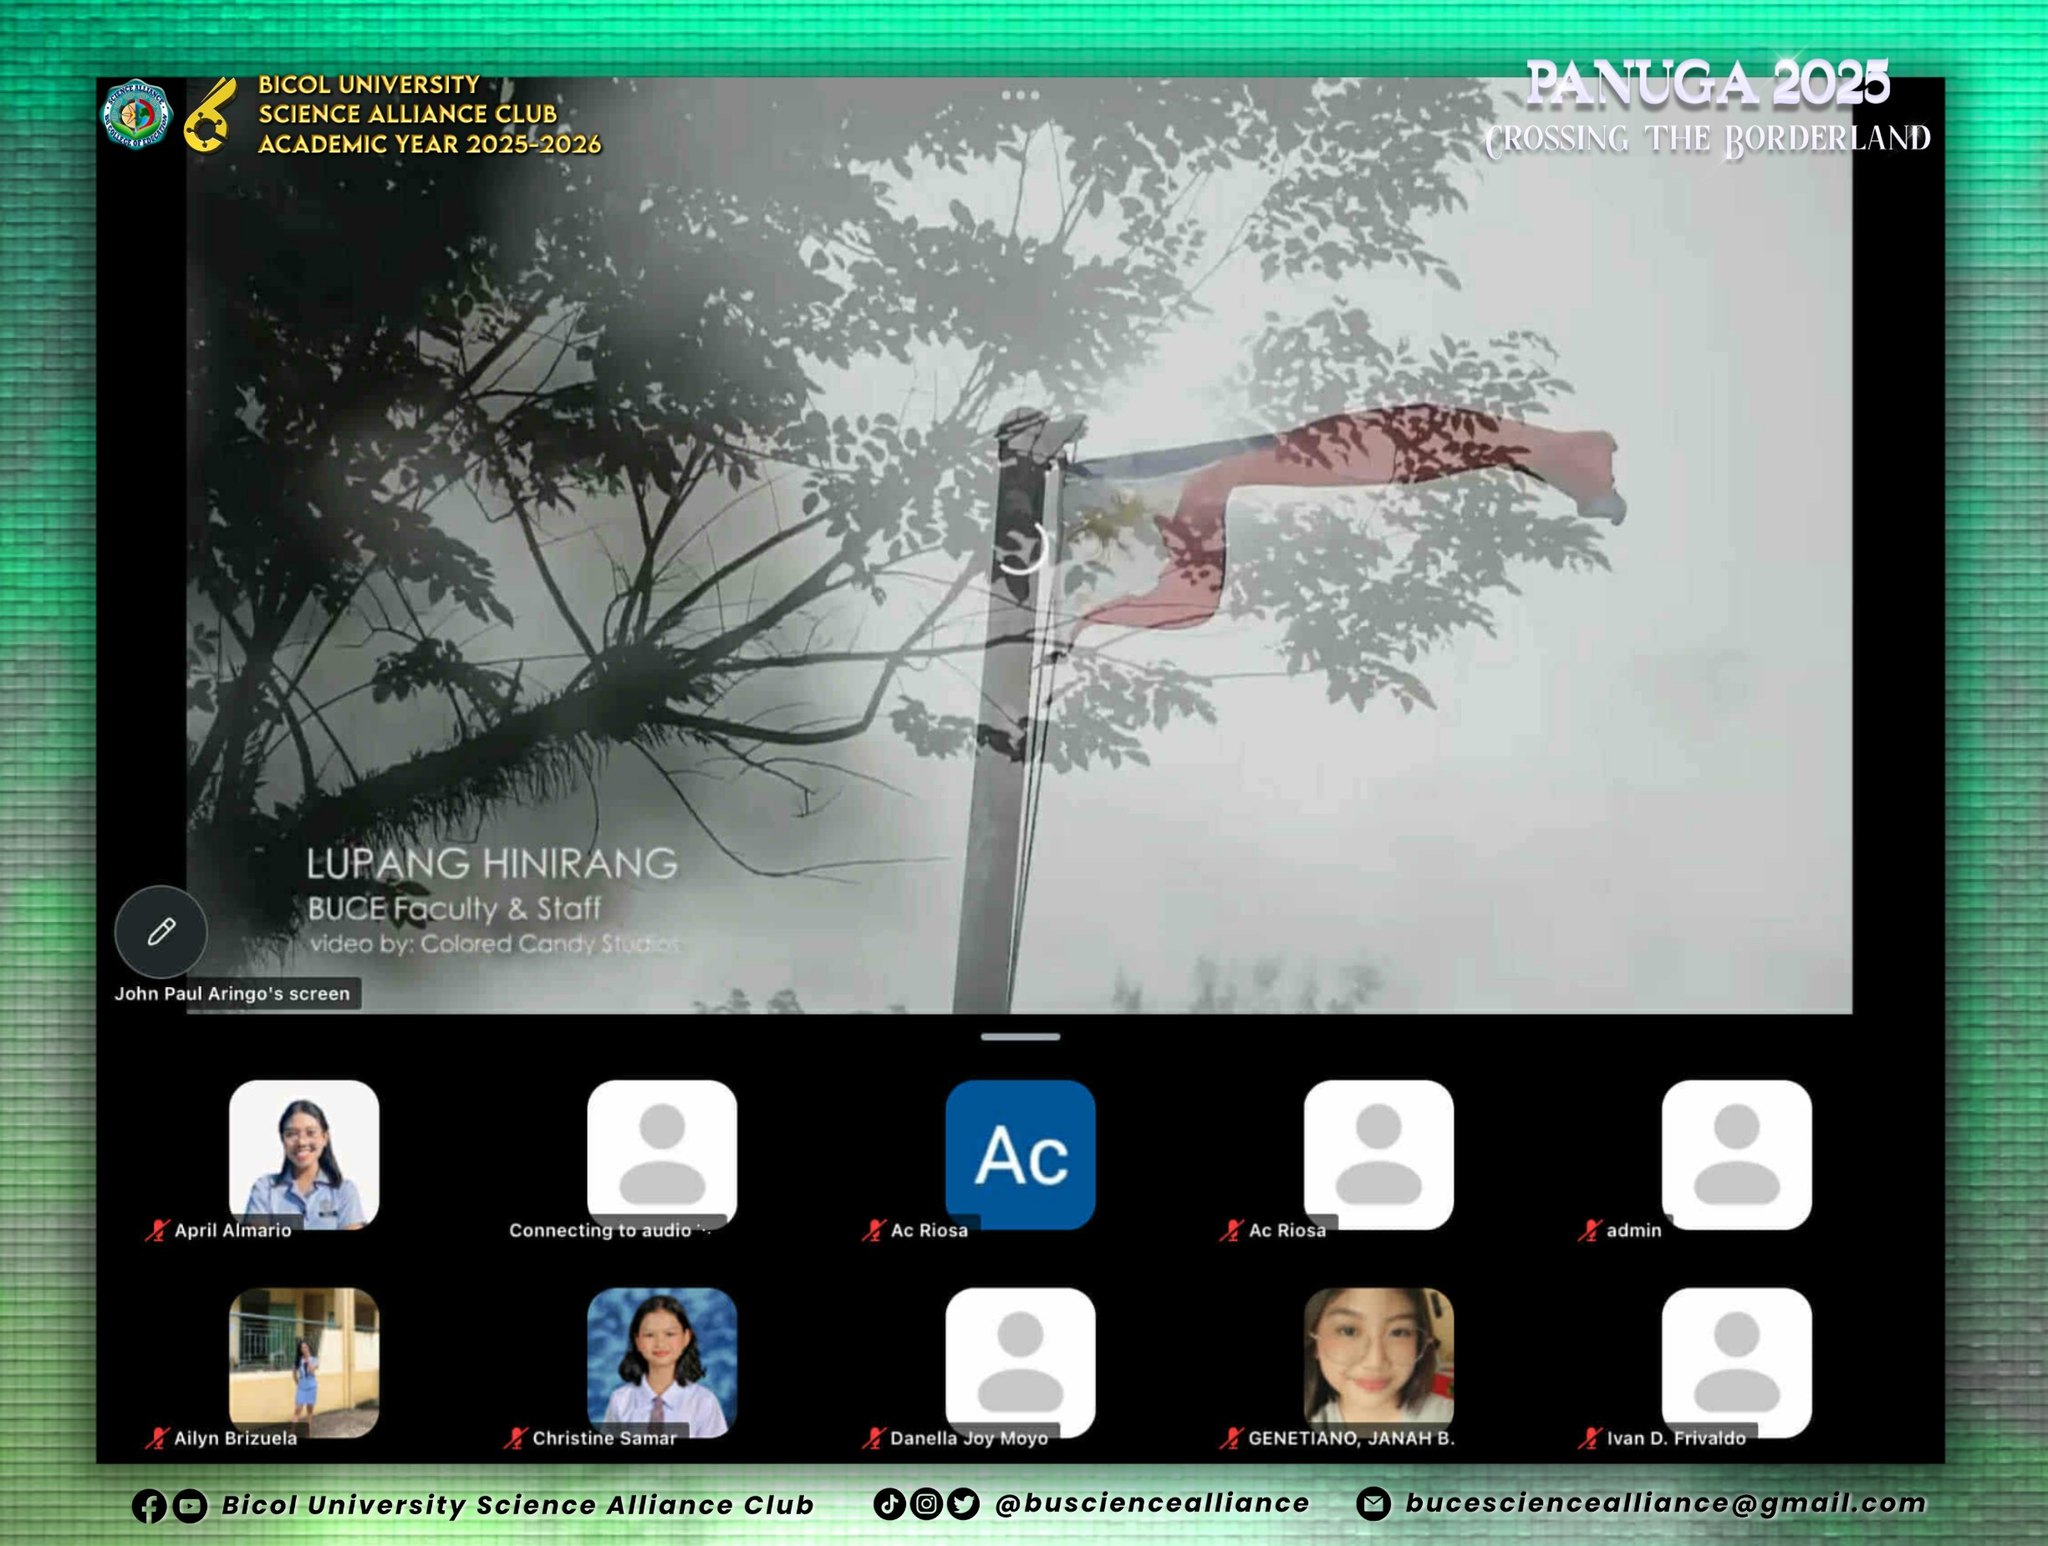
Task: Click muted mic icon beside admin
Action: [x=1589, y=1230]
